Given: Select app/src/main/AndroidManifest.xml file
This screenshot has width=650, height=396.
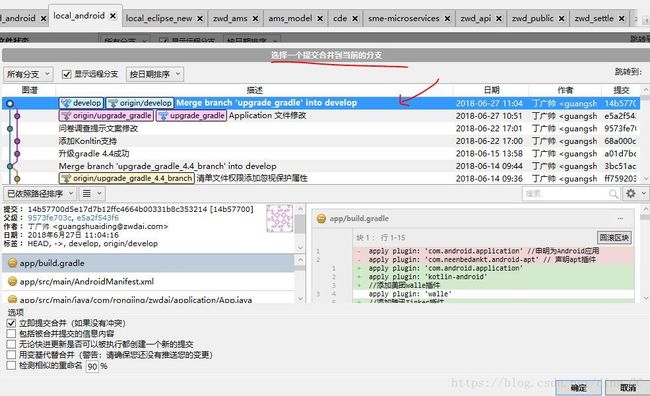Looking at the screenshot, I should [x=148, y=282].
